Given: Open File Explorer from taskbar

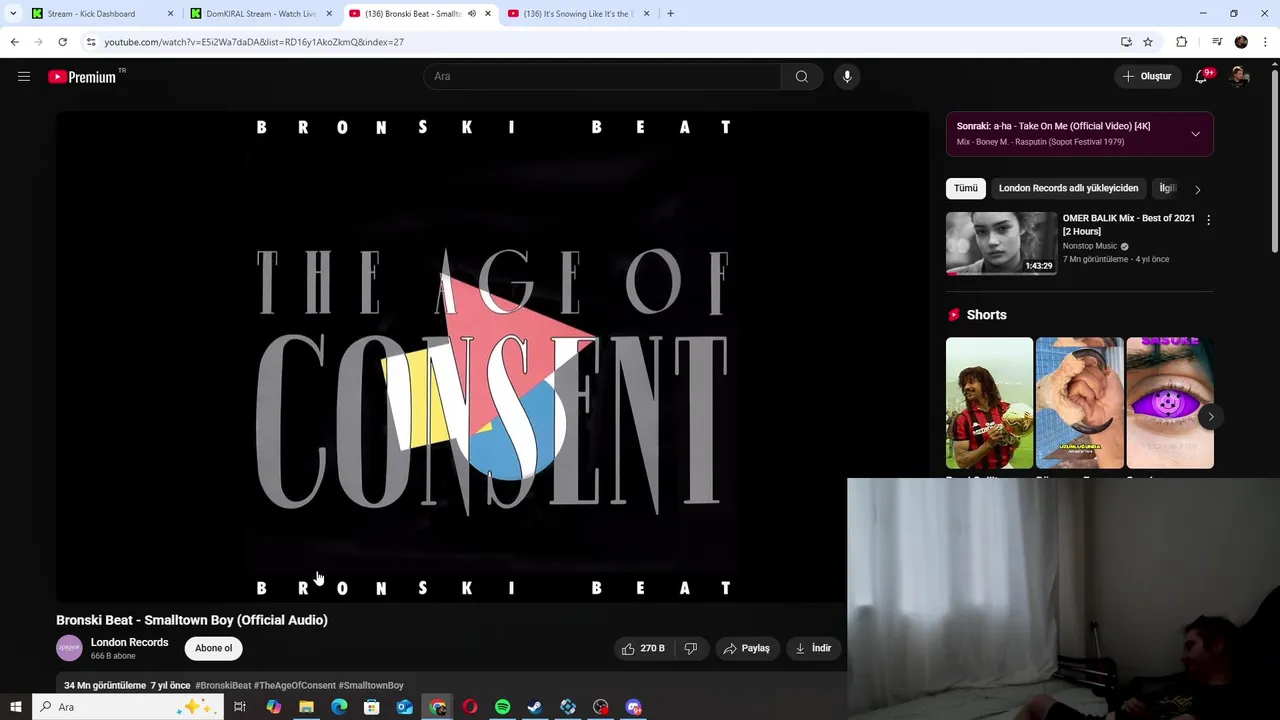Looking at the screenshot, I should pyautogui.click(x=306, y=707).
